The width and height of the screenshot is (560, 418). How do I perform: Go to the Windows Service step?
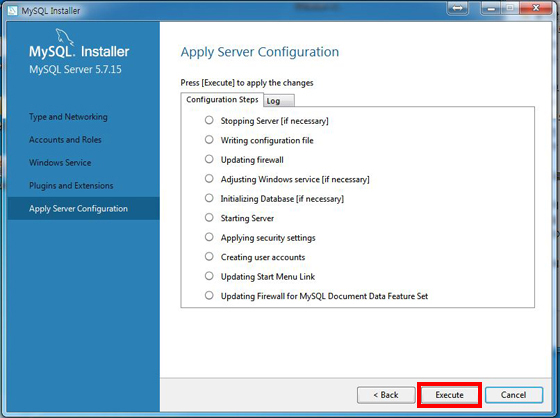coord(60,163)
